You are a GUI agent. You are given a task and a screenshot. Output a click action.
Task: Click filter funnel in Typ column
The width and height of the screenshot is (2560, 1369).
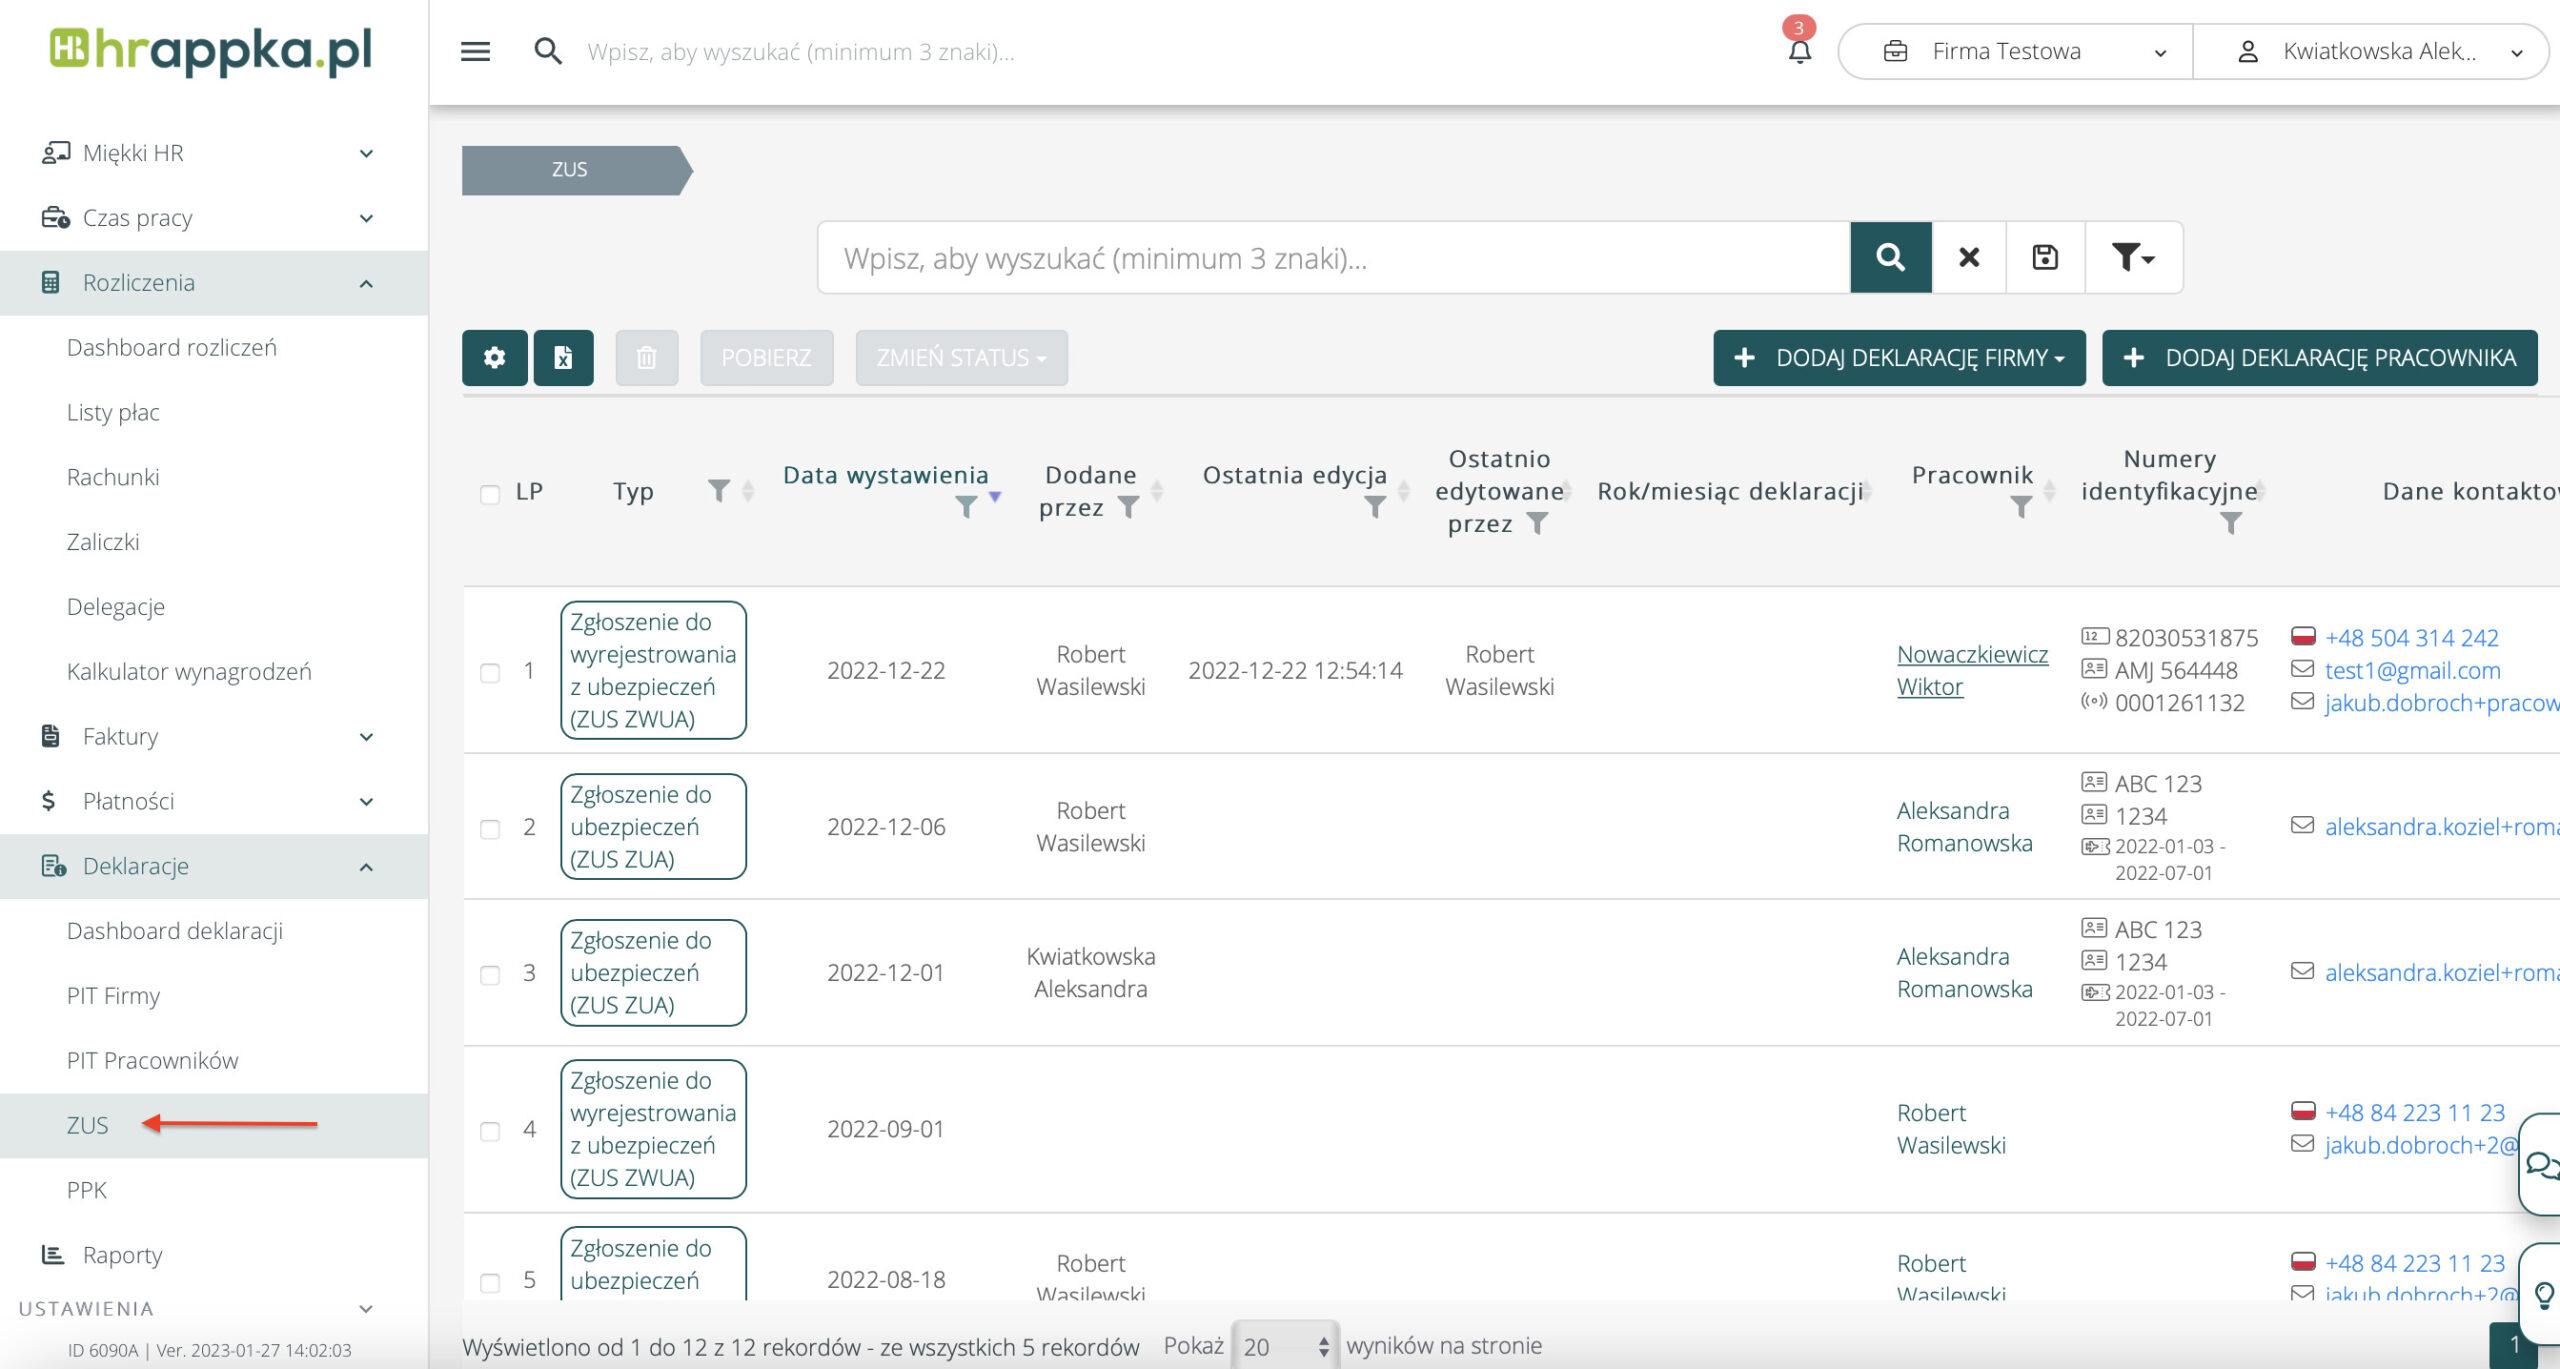pos(718,491)
